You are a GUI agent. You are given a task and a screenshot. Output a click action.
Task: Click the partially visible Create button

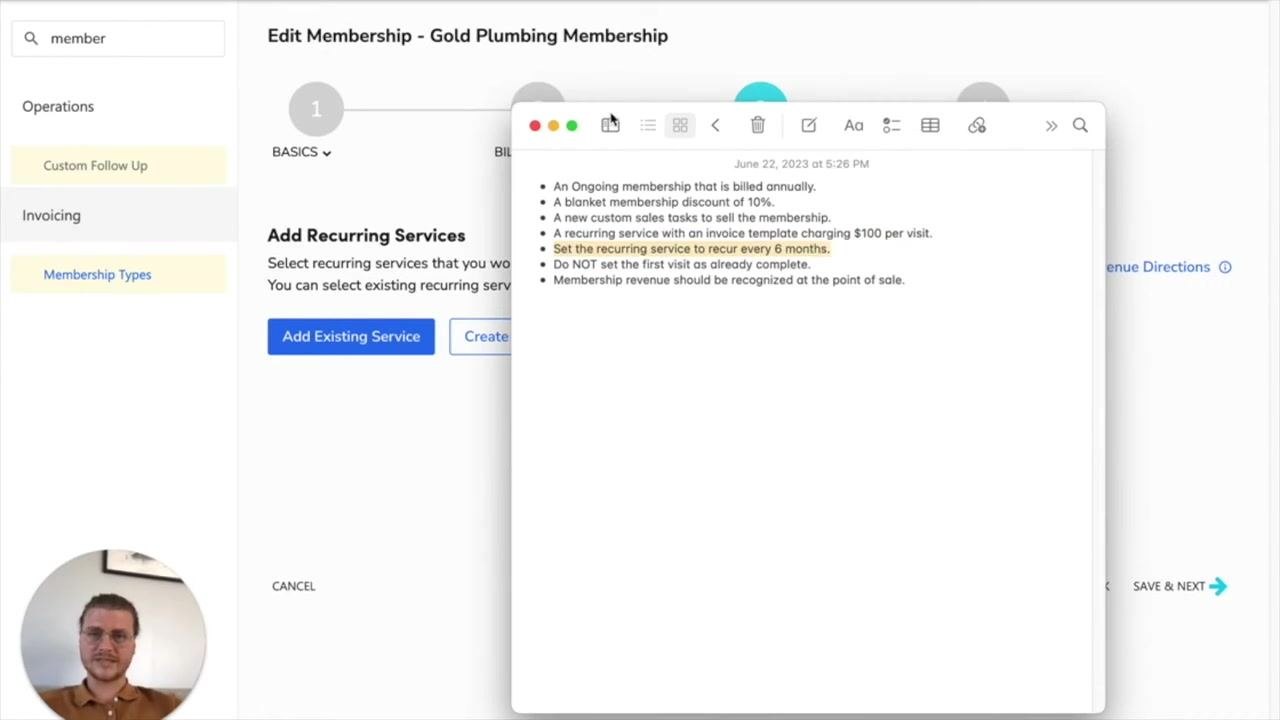[x=481, y=336]
